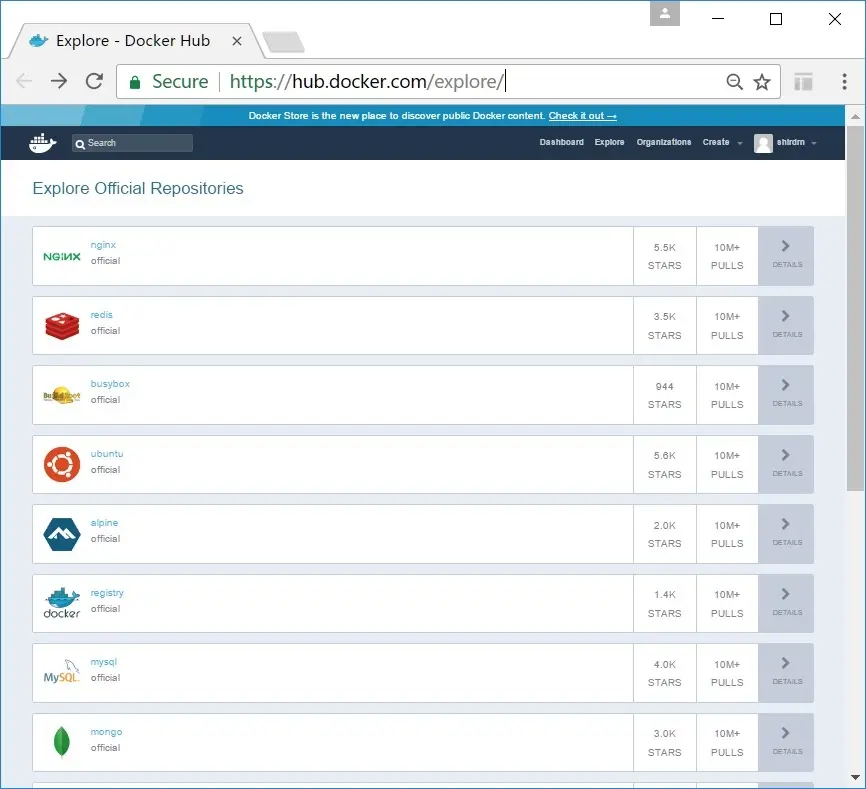Open the busybox repository link

click(110, 384)
